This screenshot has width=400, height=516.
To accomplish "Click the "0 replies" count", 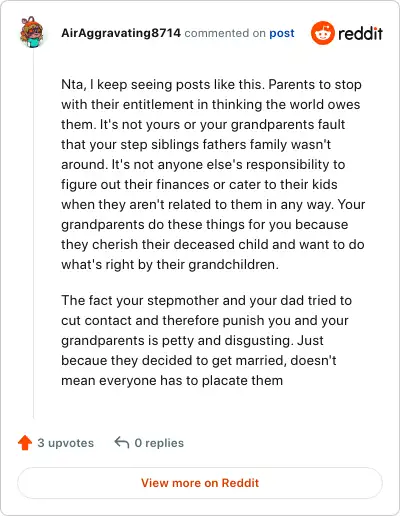I will [159, 443].
